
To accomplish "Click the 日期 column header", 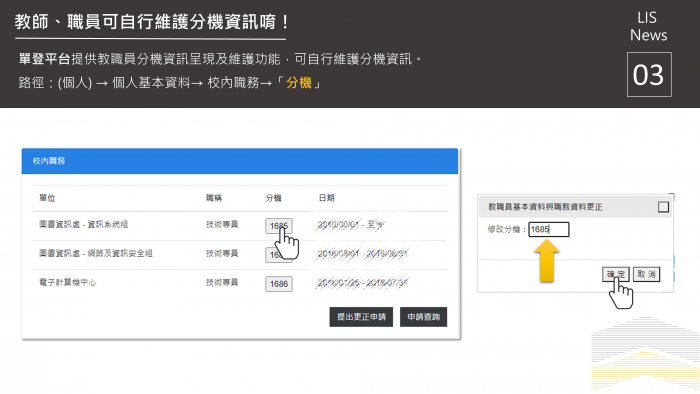I will [326, 198].
